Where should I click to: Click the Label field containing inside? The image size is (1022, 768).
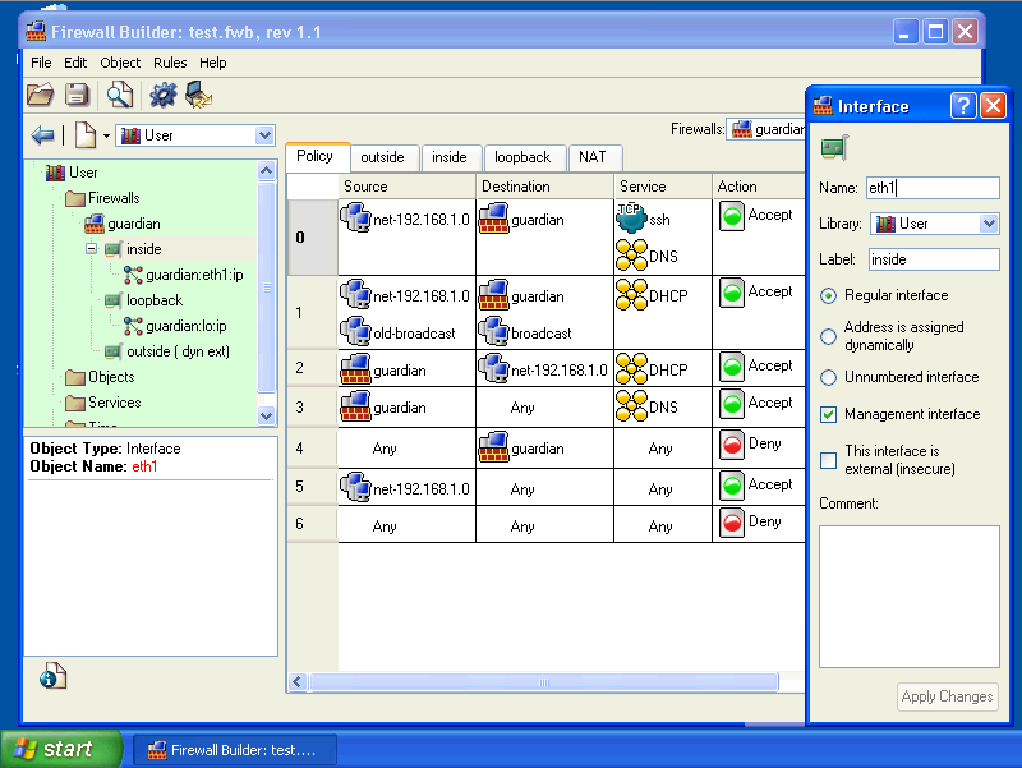point(933,259)
